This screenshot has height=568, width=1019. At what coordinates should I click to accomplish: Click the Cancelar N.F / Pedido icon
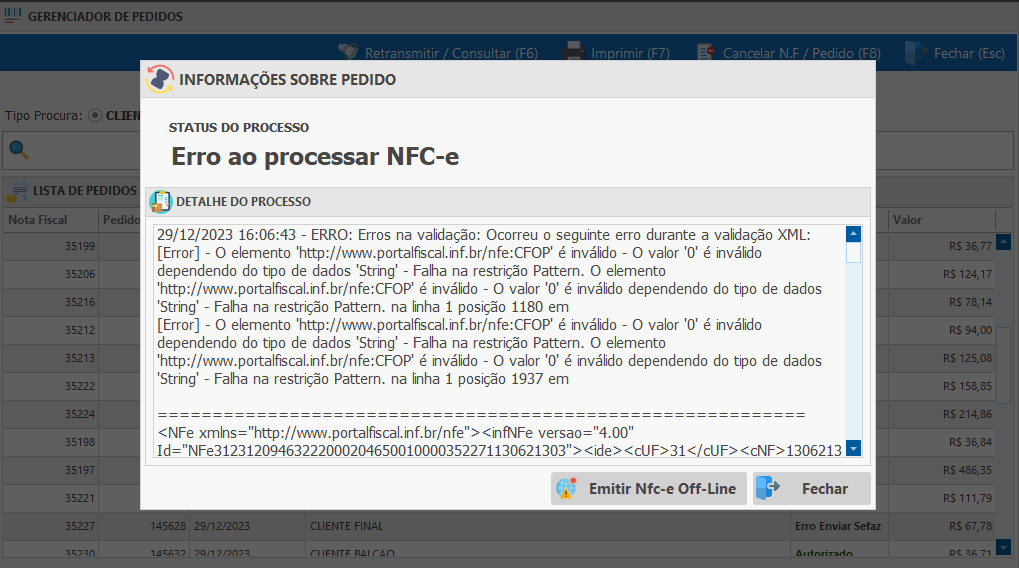pos(705,52)
